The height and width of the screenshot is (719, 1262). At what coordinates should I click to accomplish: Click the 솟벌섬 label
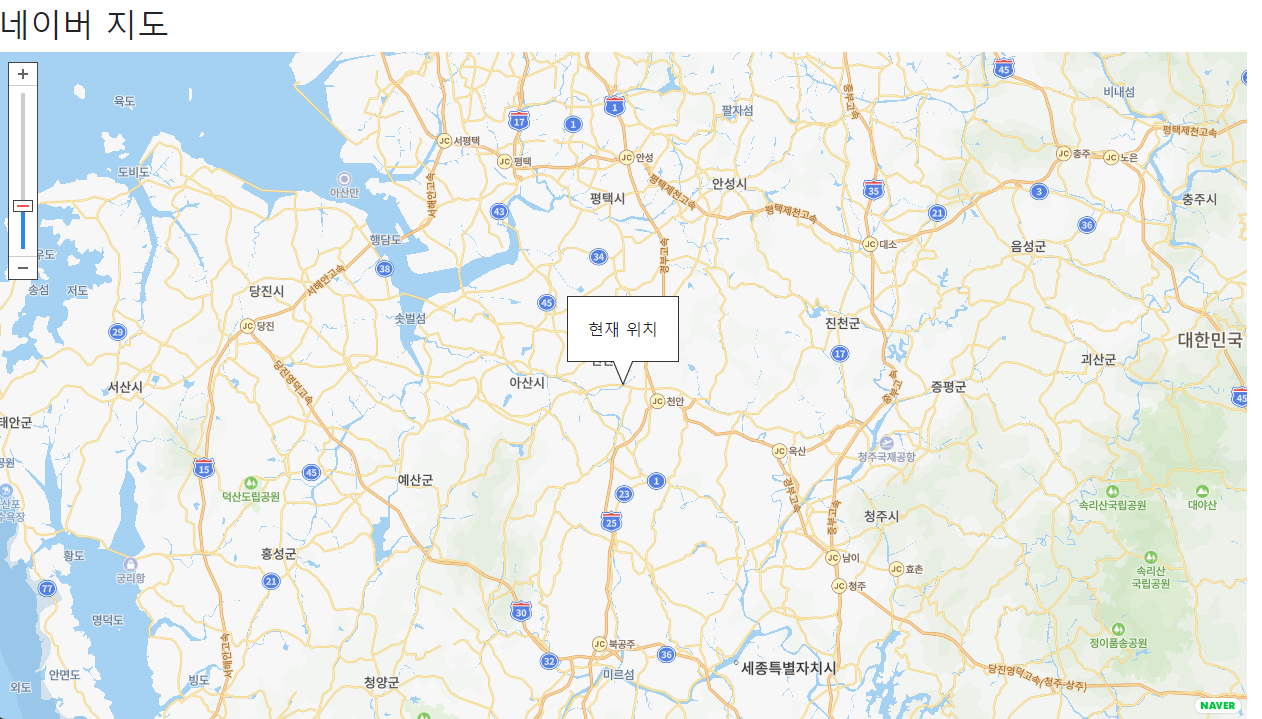pyautogui.click(x=410, y=318)
